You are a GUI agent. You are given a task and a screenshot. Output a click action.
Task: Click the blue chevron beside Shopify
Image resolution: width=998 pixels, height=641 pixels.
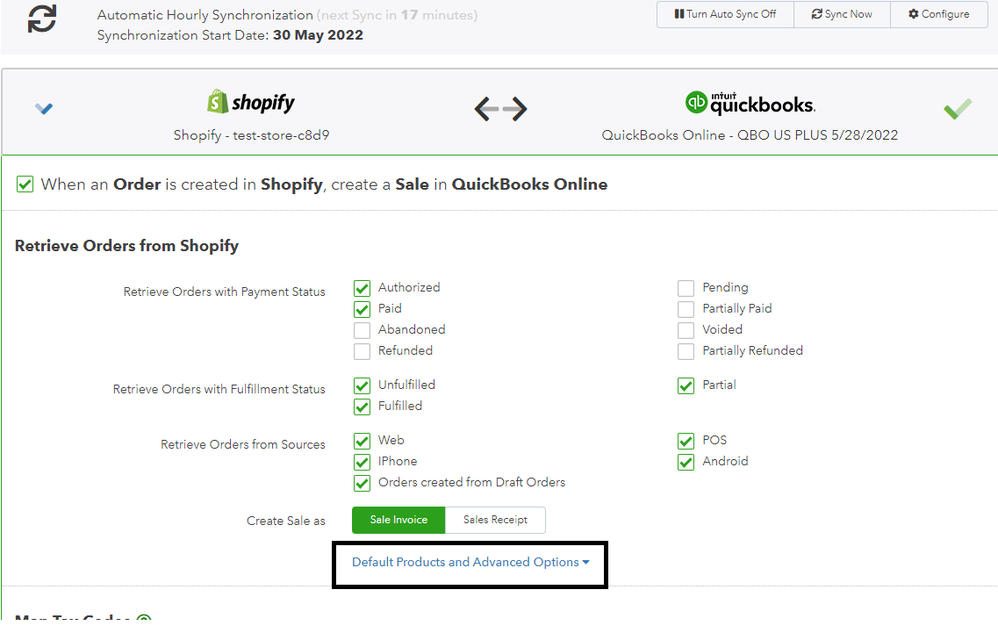44,109
